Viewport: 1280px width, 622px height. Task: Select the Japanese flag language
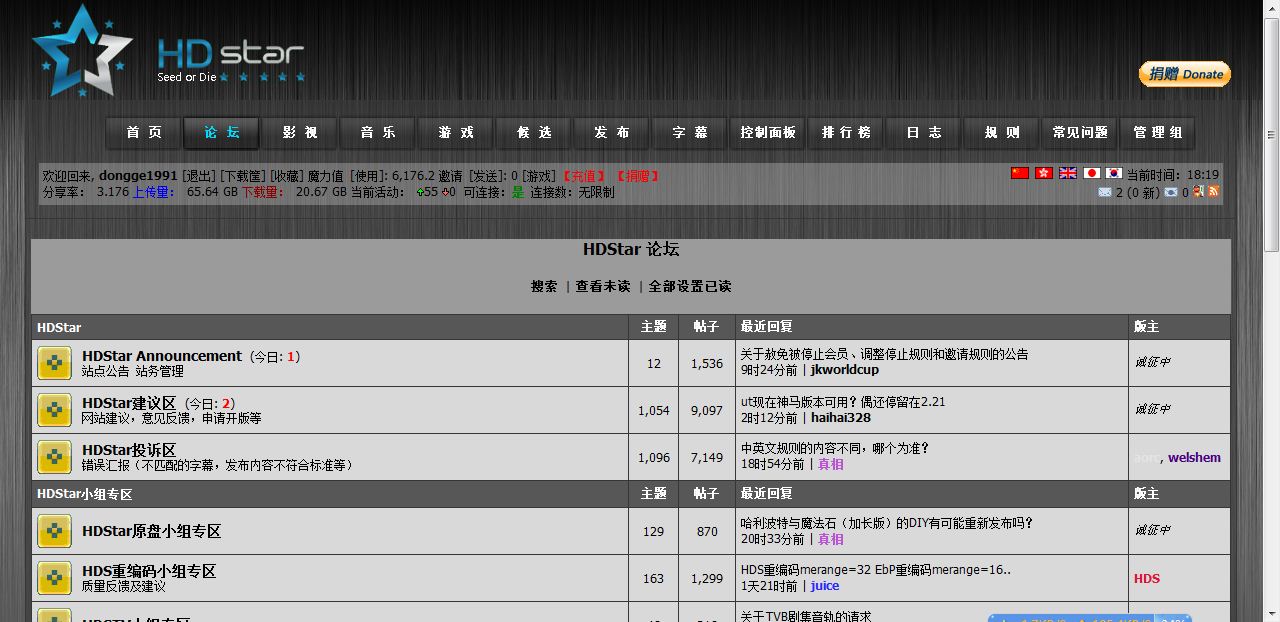click(x=1092, y=173)
